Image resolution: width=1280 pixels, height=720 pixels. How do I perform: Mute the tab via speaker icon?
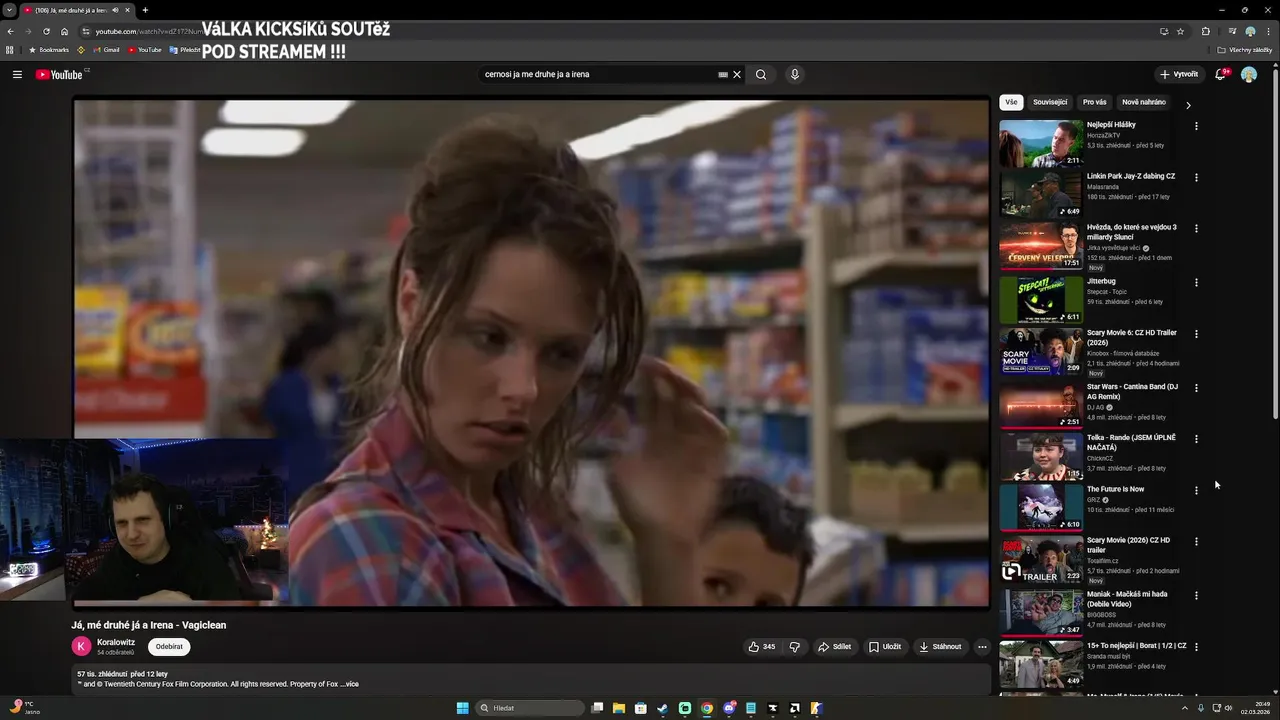[115, 10]
